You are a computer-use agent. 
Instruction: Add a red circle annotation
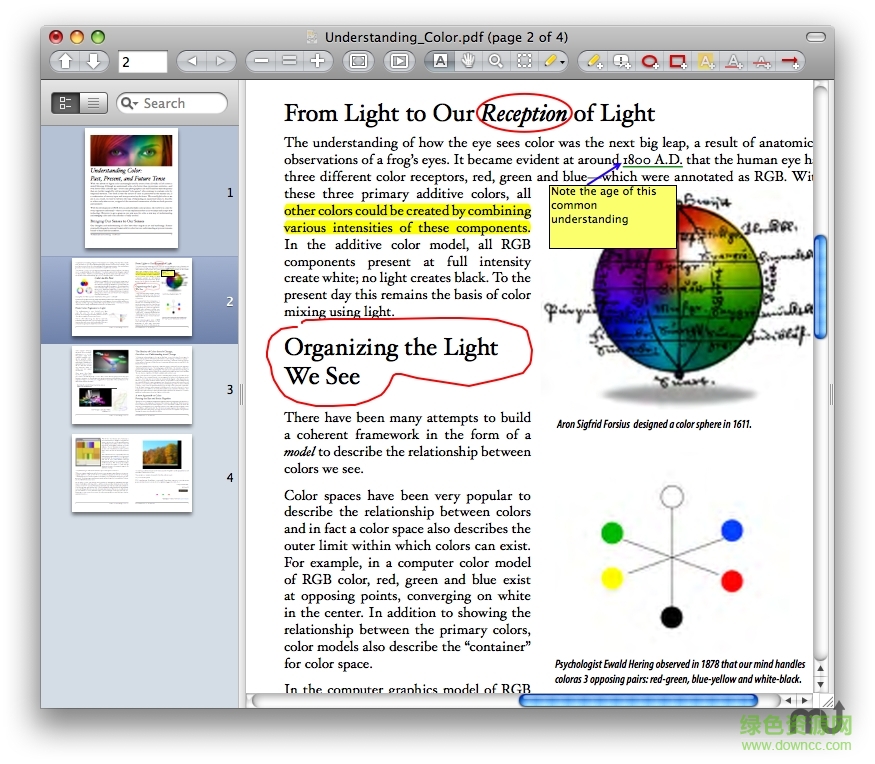(x=648, y=61)
